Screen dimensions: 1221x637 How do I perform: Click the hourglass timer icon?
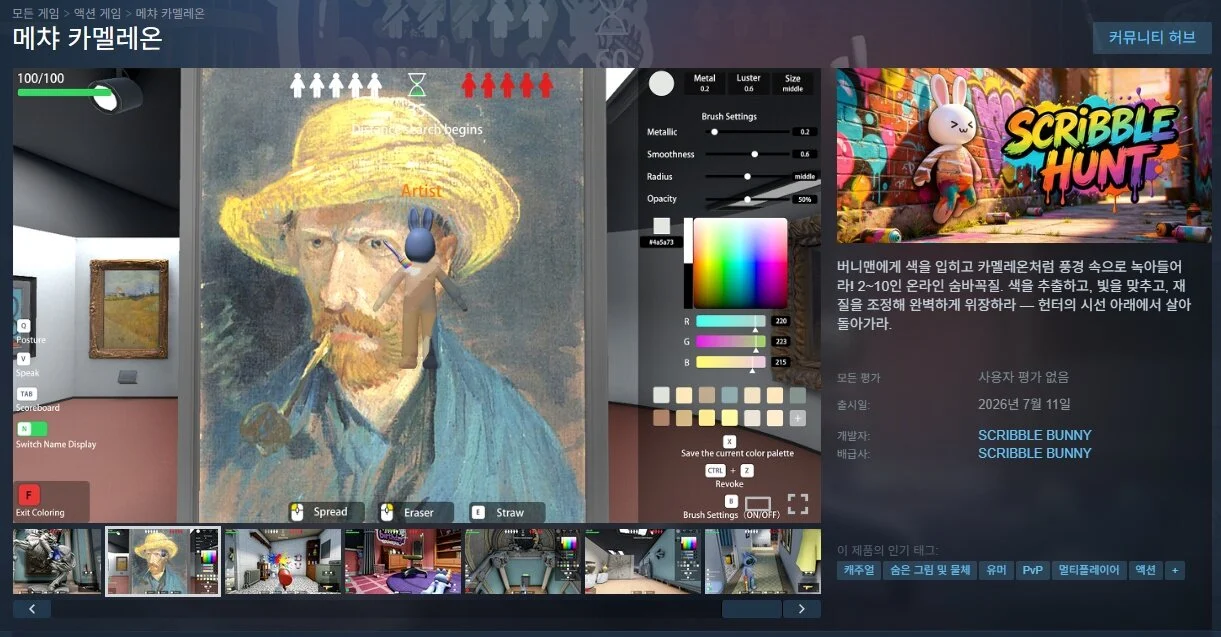(x=416, y=84)
